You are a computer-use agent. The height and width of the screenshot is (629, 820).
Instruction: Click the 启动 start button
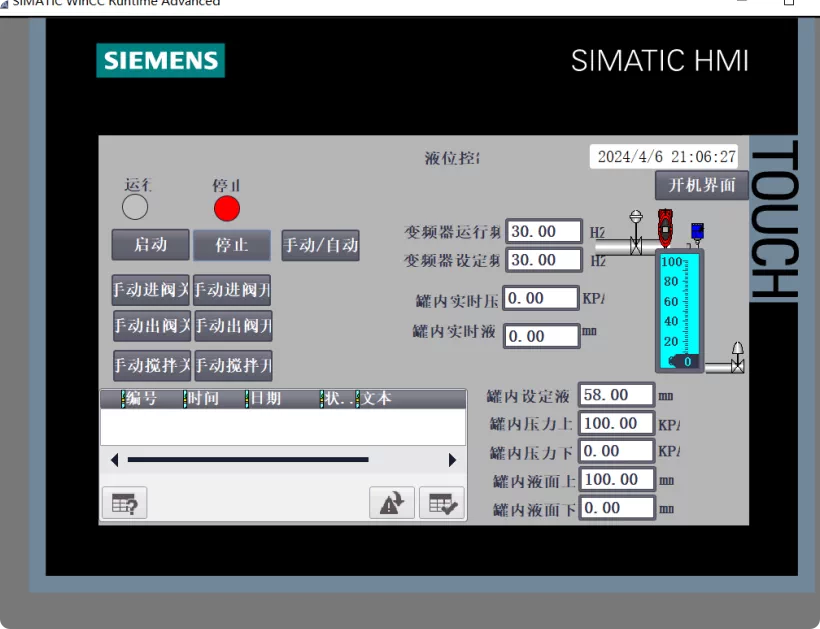pyautogui.click(x=151, y=245)
